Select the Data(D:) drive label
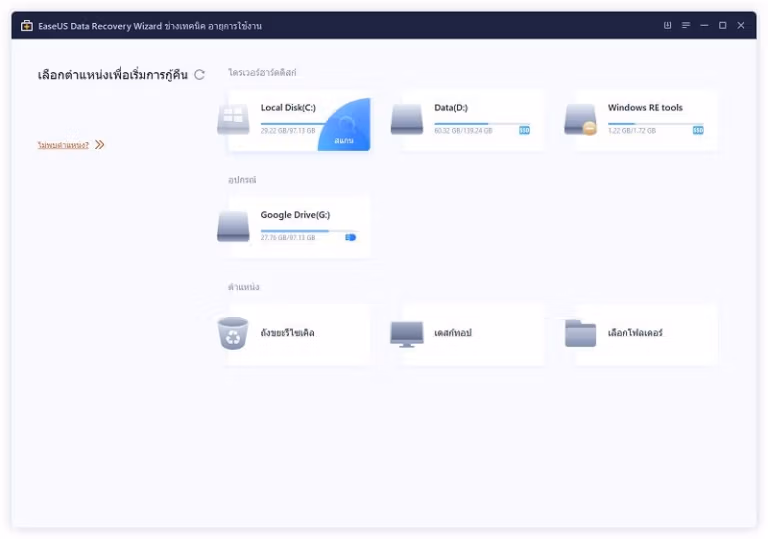This screenshot has width=768, height=539. [x=451, y=107]
